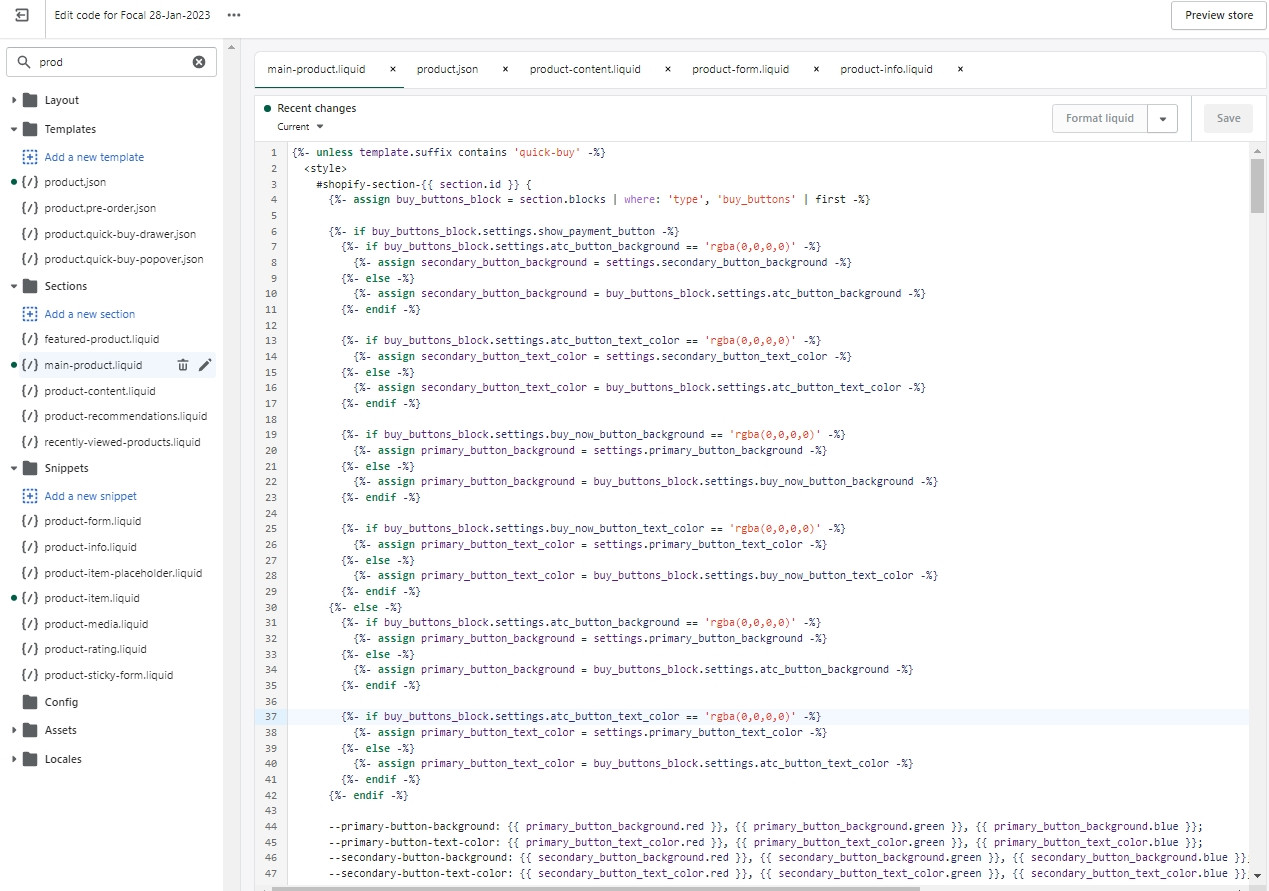Image resolution: width=1269 pixels, height=891 pixels.
Task: Click the Recent changes label
Action: tap(316, 108)
